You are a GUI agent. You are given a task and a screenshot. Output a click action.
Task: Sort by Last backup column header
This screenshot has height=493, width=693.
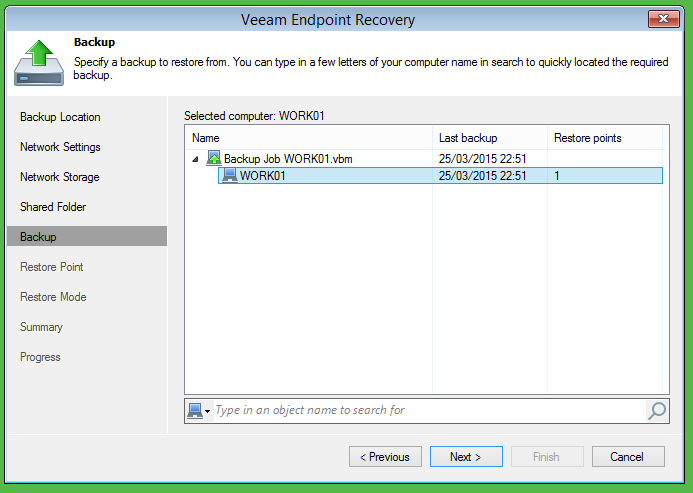[490, 138]
